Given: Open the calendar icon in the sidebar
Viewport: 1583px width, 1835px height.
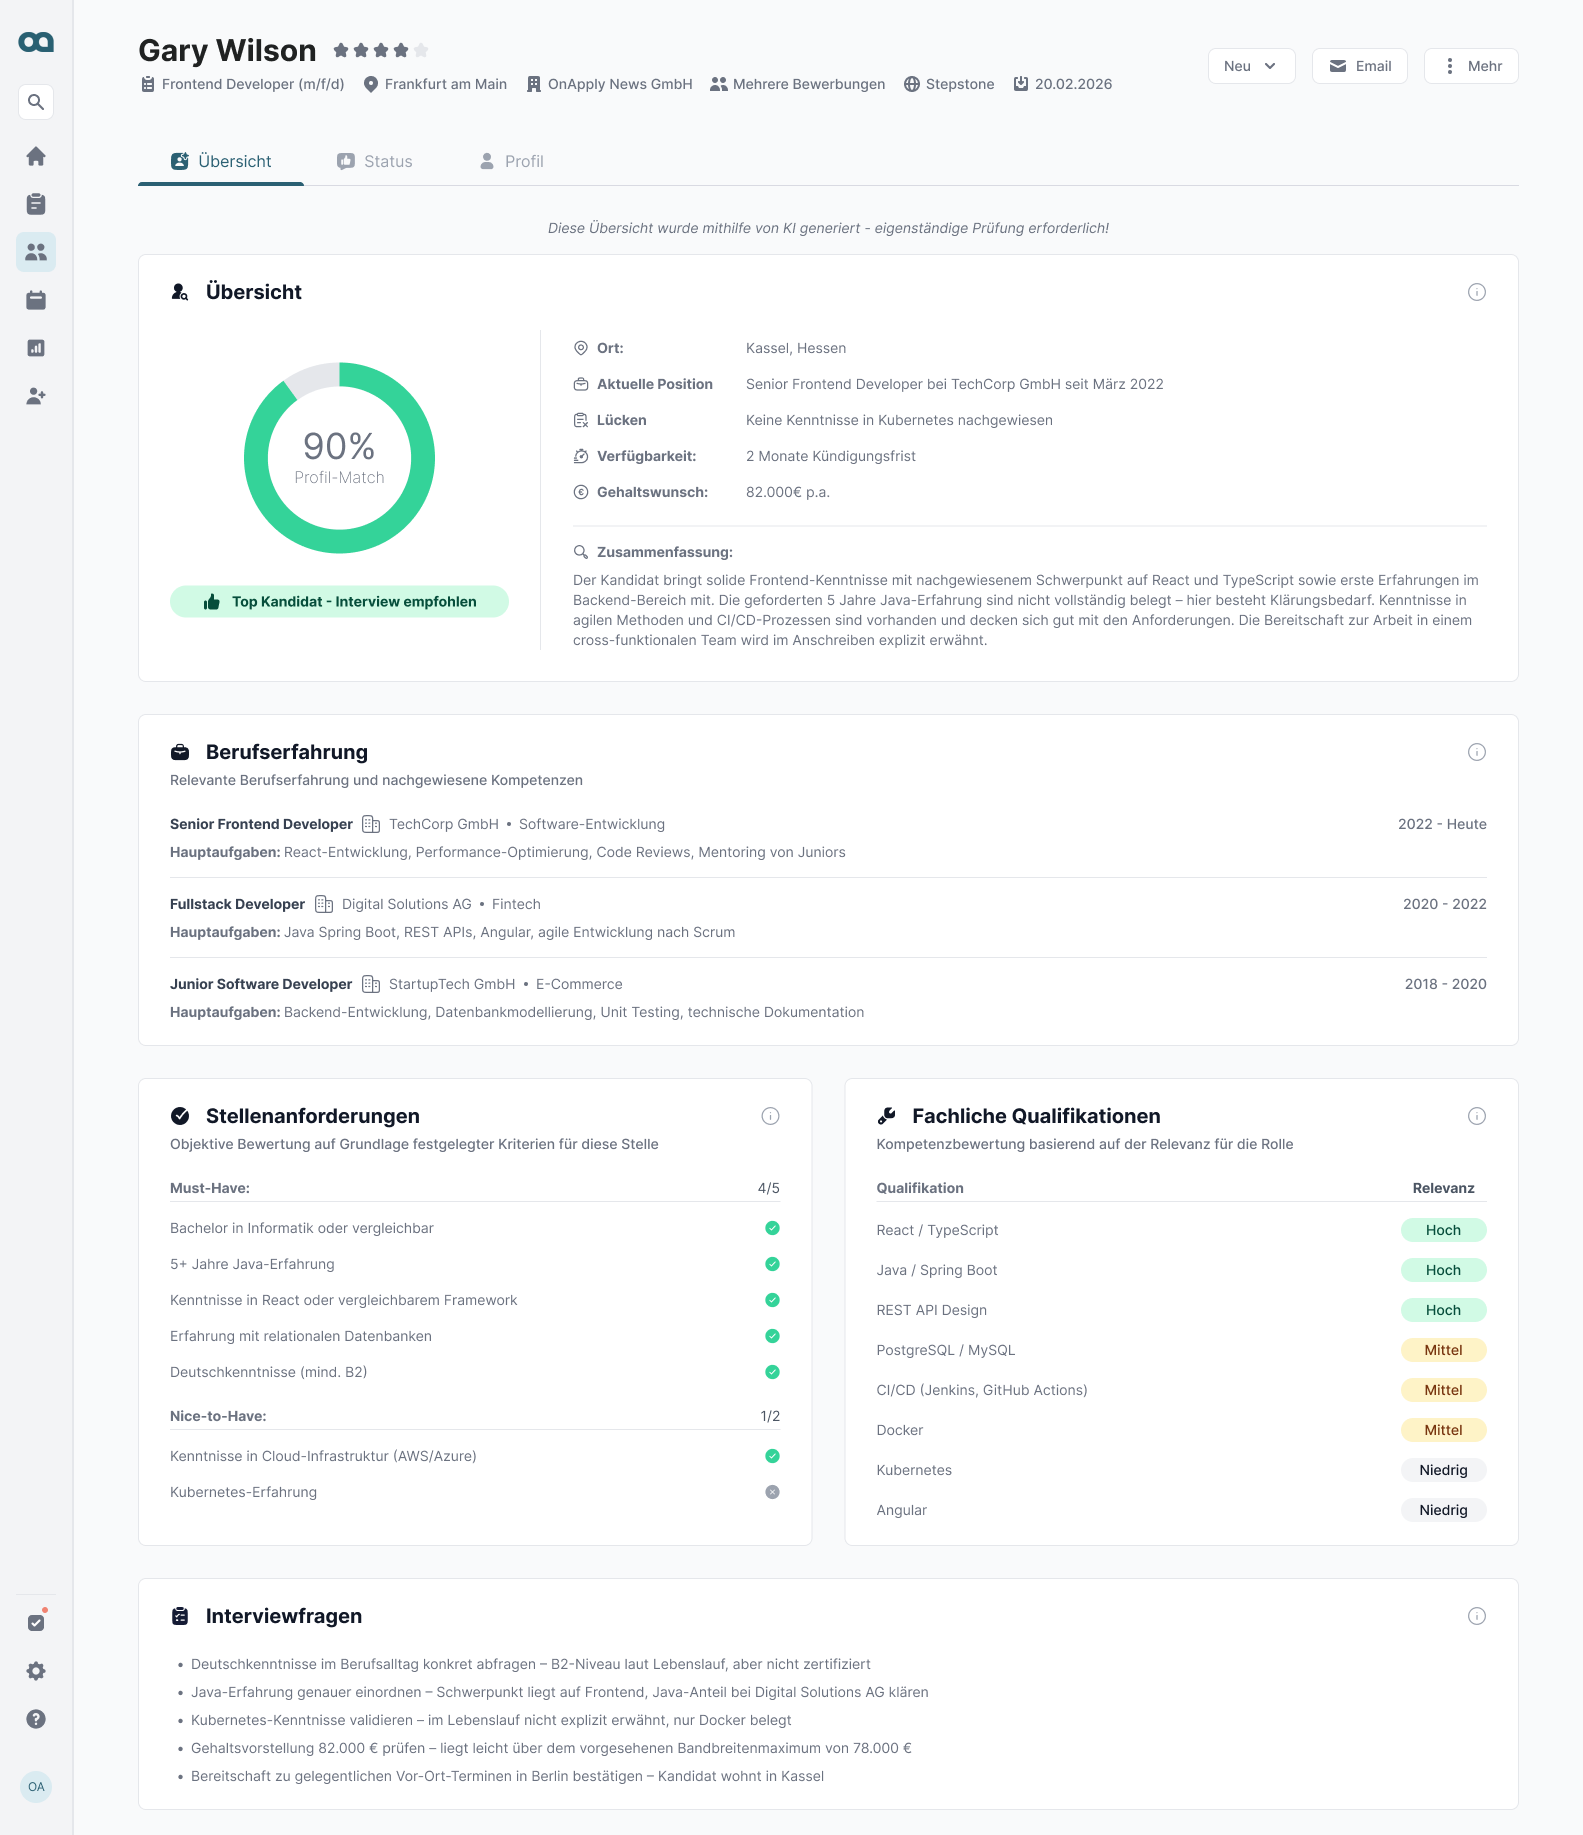Looking at the screenshot, I should 36,300.
